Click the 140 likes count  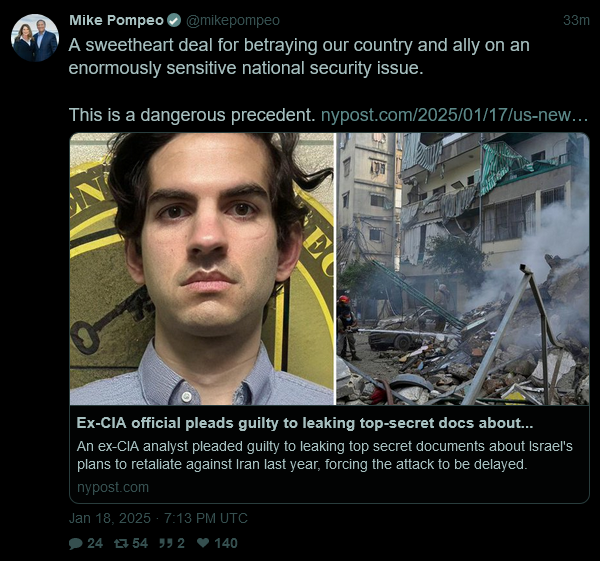pyautogui.click(x=226, y=543)
